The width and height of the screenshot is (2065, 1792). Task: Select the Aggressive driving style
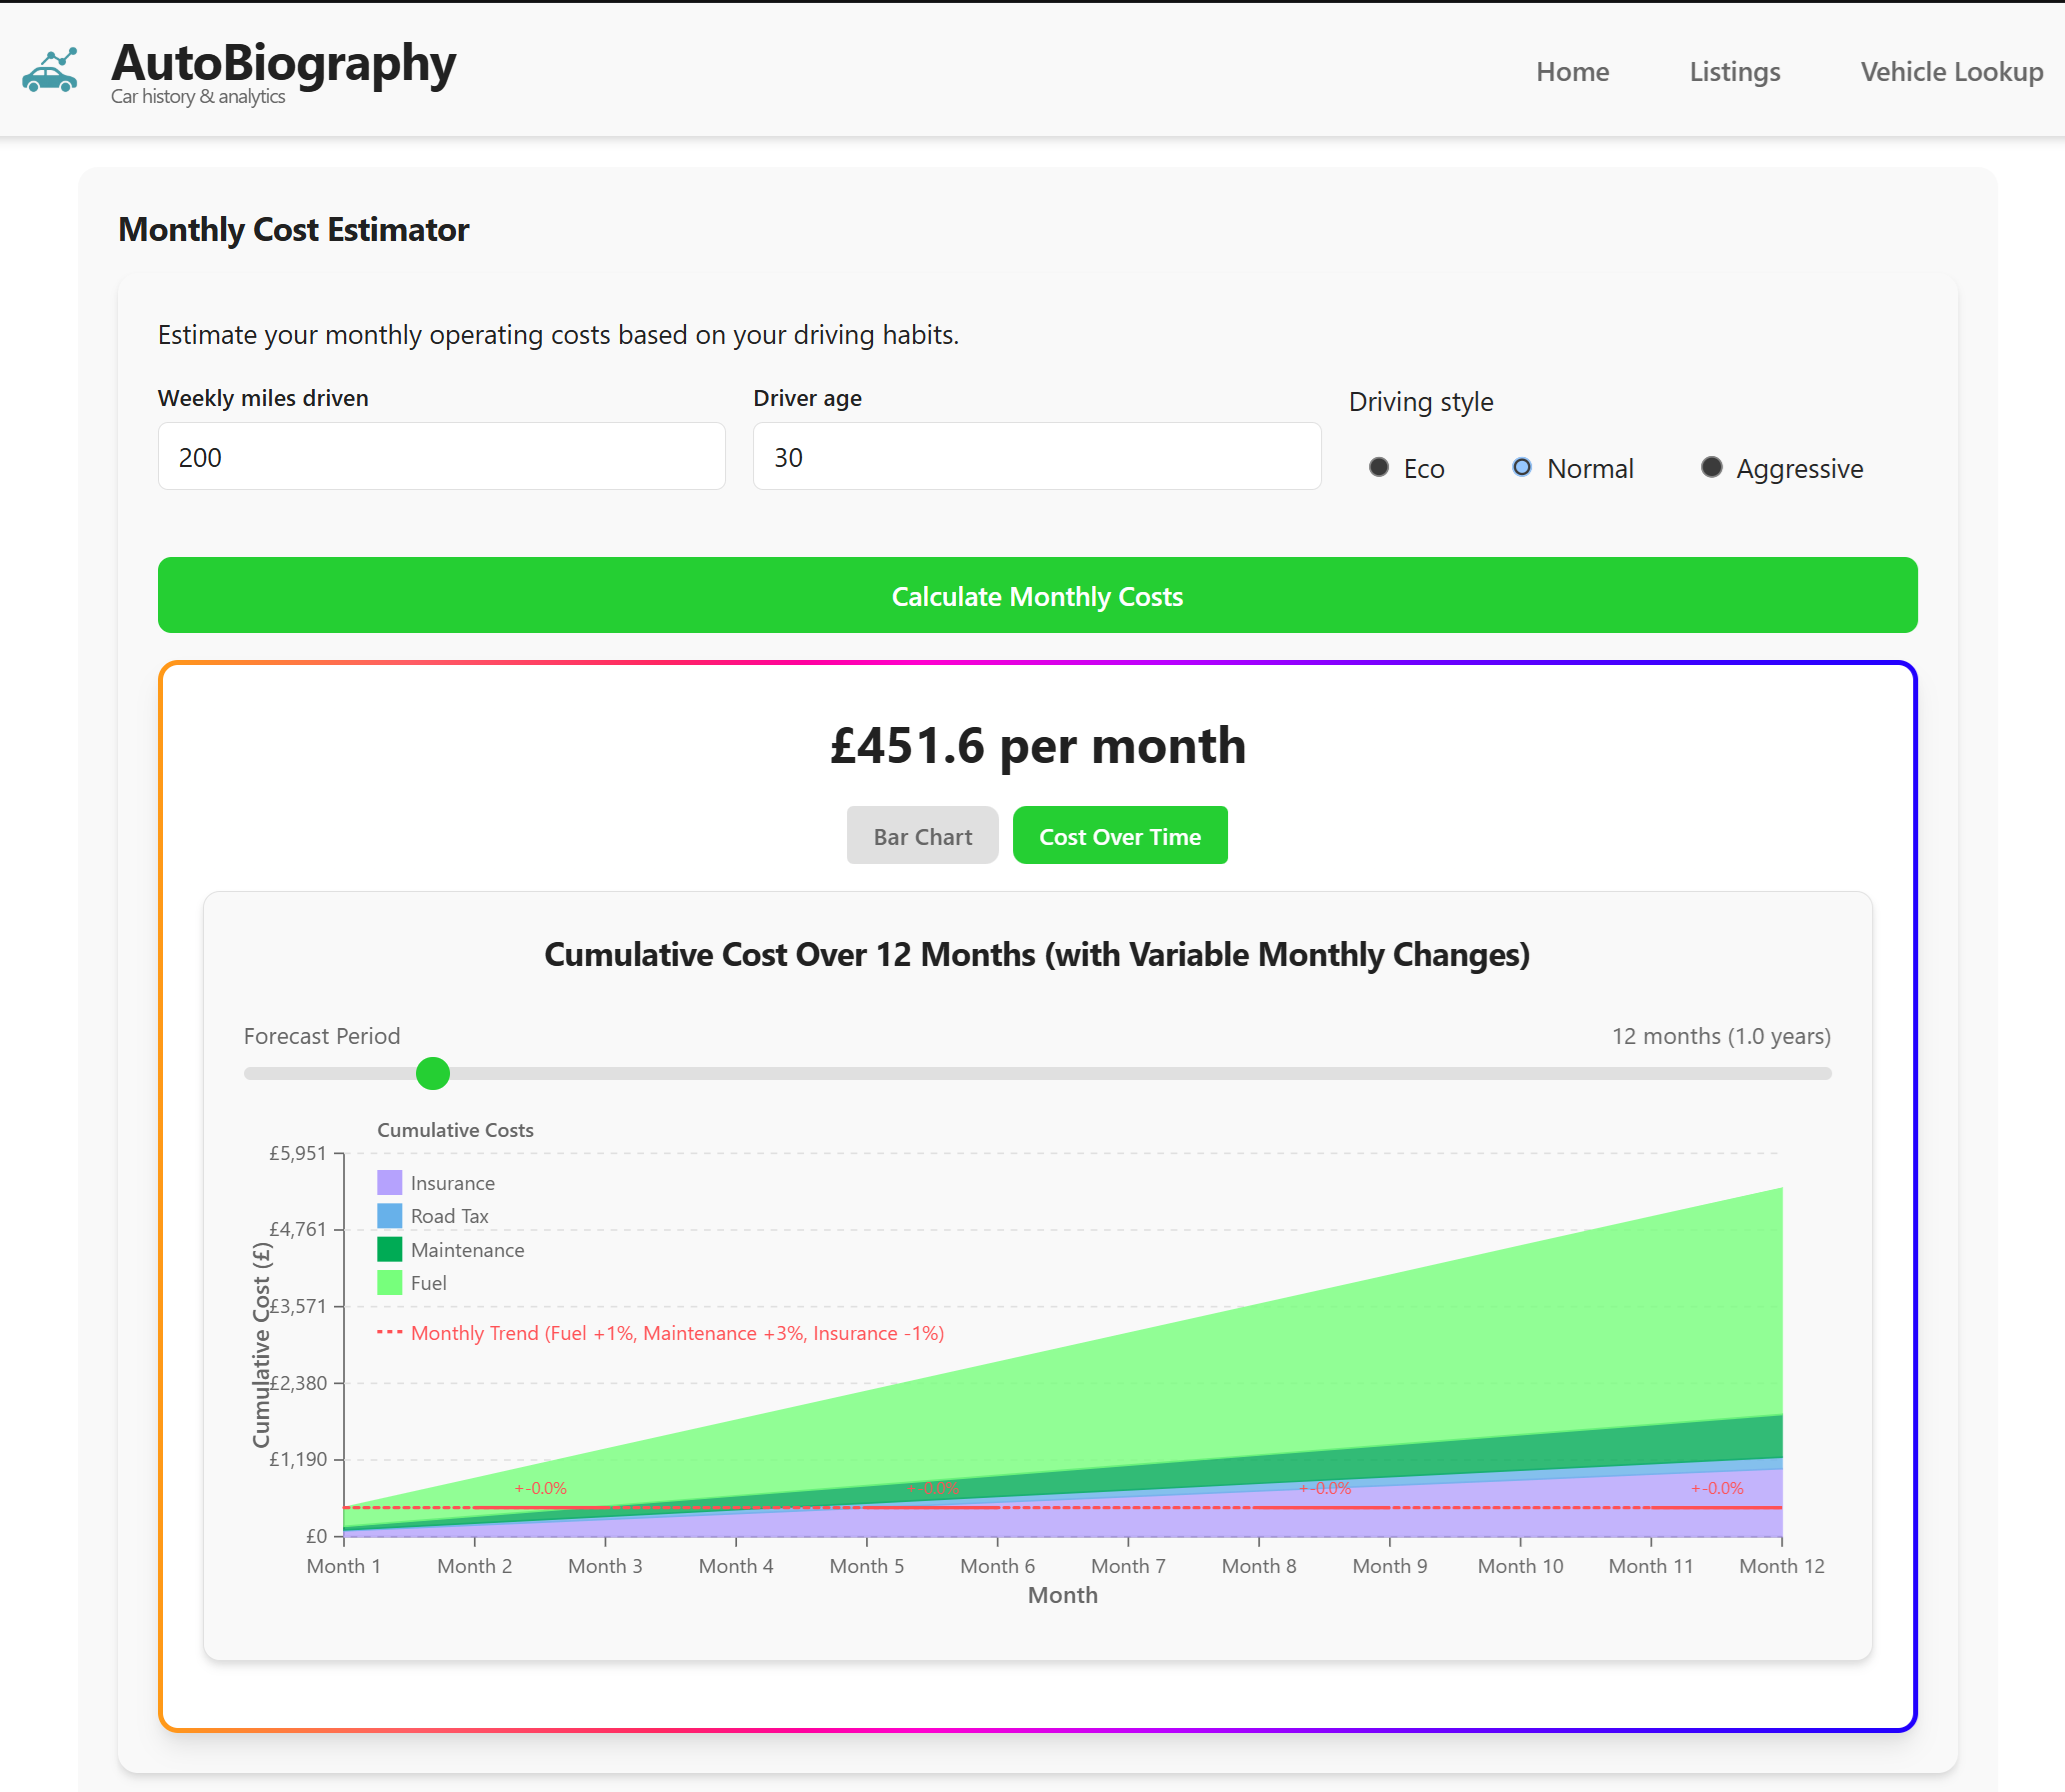point(1711,467)
